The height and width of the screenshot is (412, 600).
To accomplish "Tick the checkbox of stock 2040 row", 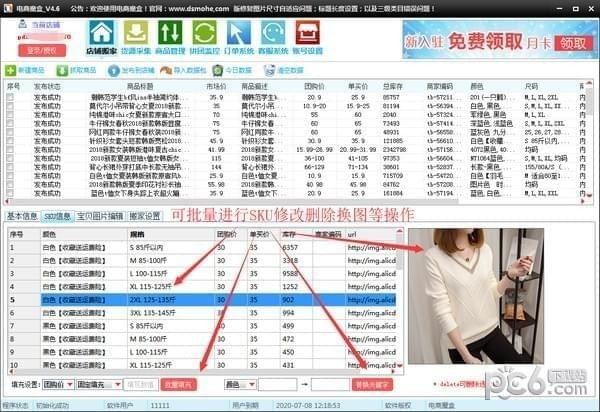I will 10,115.
